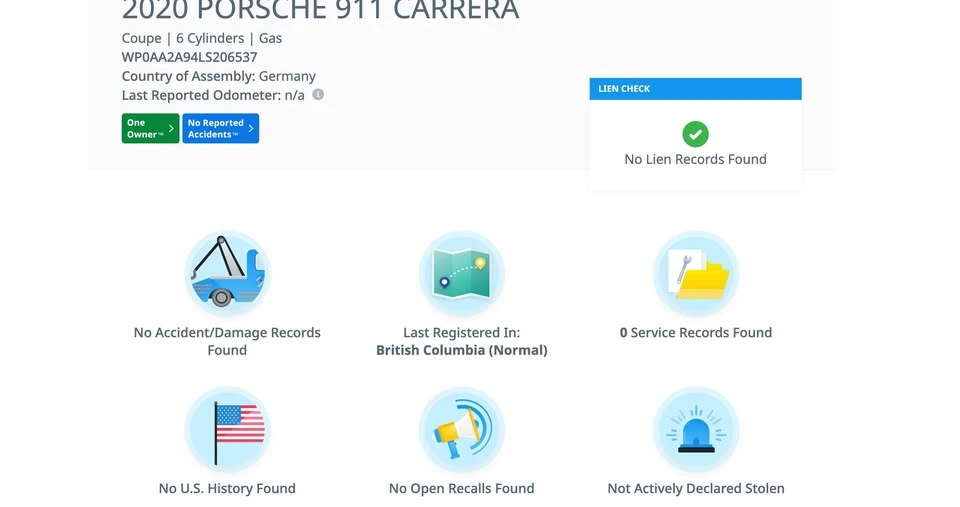
Task: Click 'British Columbia (Normal)' text
Action: 462,350
